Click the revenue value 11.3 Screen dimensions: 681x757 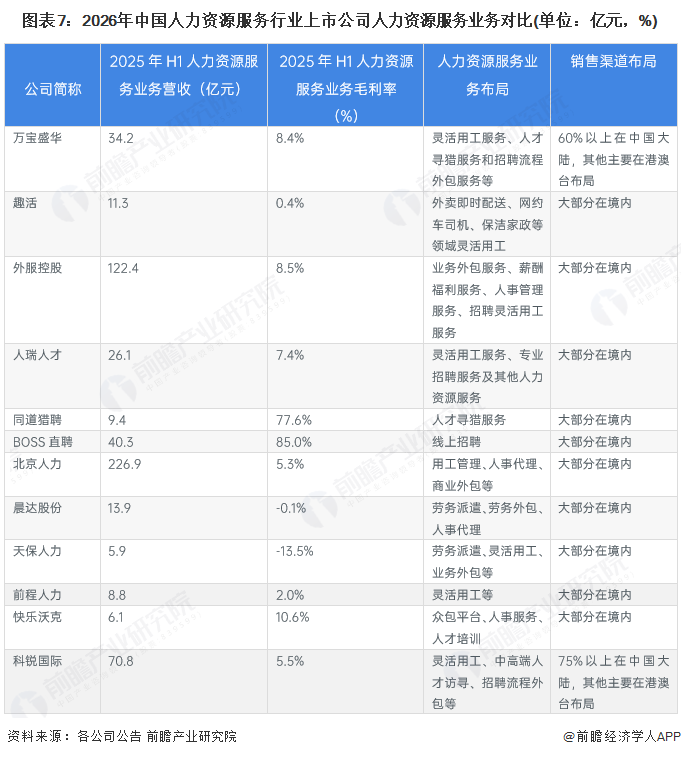tap(118, 203)
